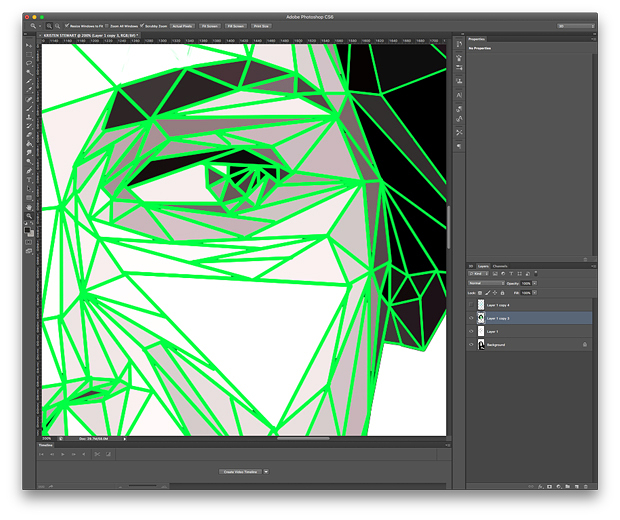
Task: Select the Clone Stamp tool
Action: (29, 117)
